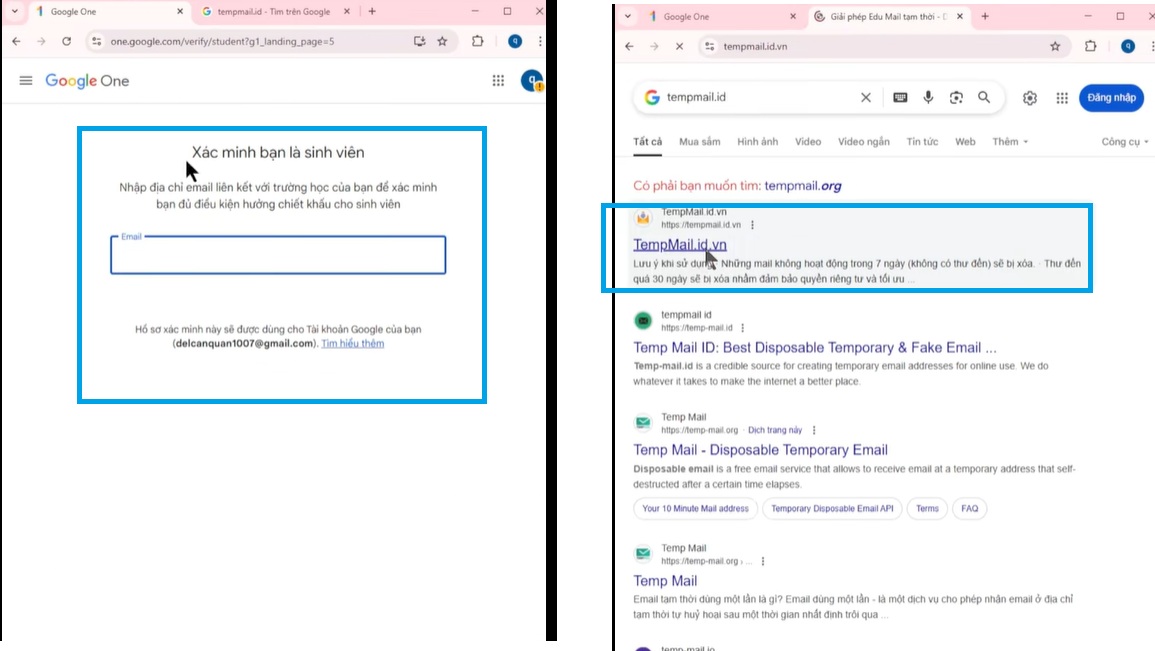Clear the Google search box text
Viewport: 1155px width, 651px height.
[866, 97]
